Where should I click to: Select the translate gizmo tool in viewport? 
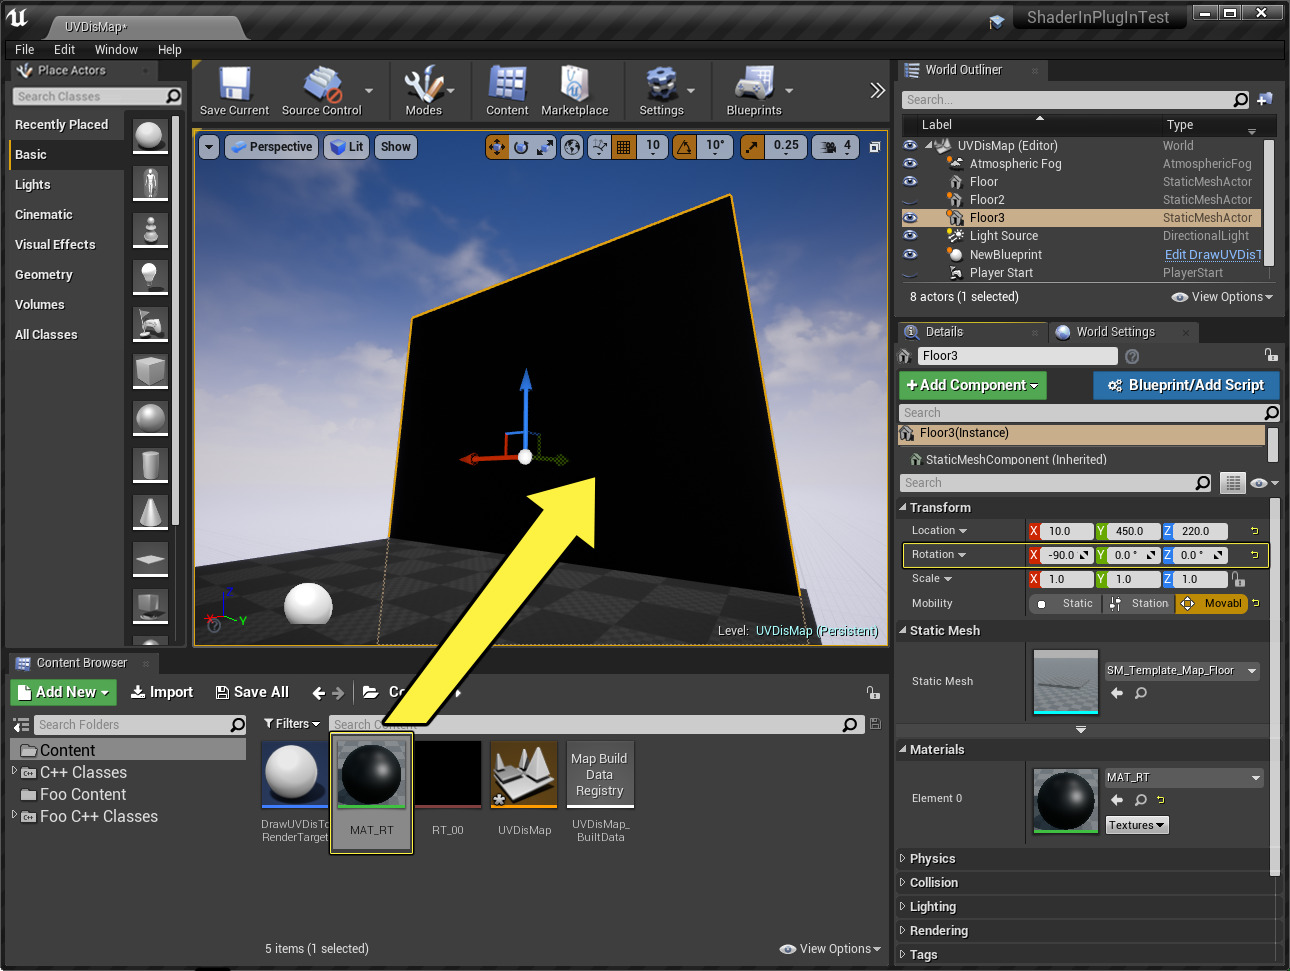coord(497,147)
